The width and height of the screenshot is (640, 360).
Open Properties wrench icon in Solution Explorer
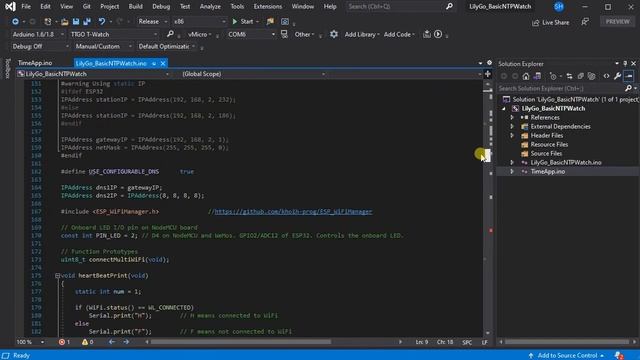coord(618,76)
